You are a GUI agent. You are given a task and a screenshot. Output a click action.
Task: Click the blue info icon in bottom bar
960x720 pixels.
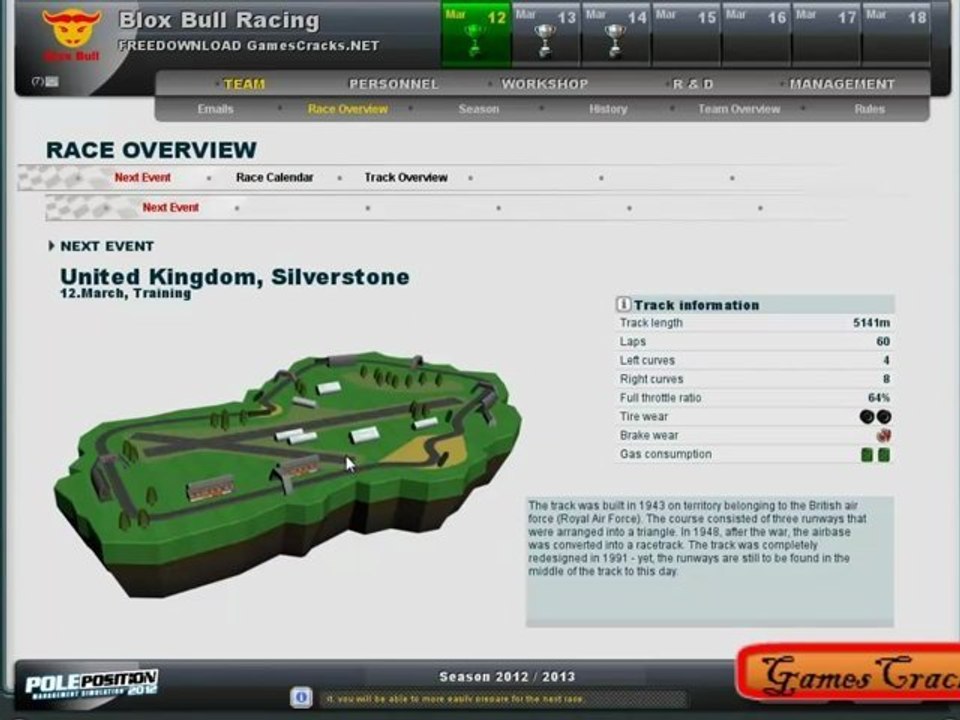301,697
